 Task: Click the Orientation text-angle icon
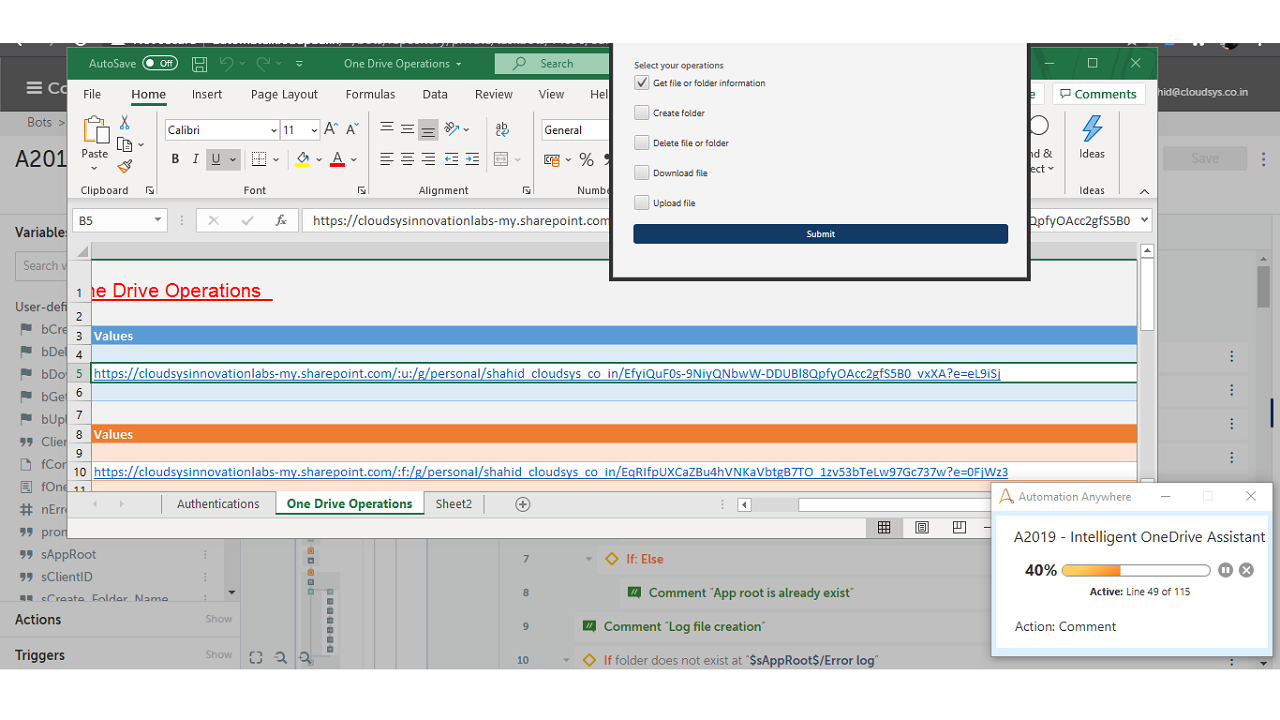point(452,129)
